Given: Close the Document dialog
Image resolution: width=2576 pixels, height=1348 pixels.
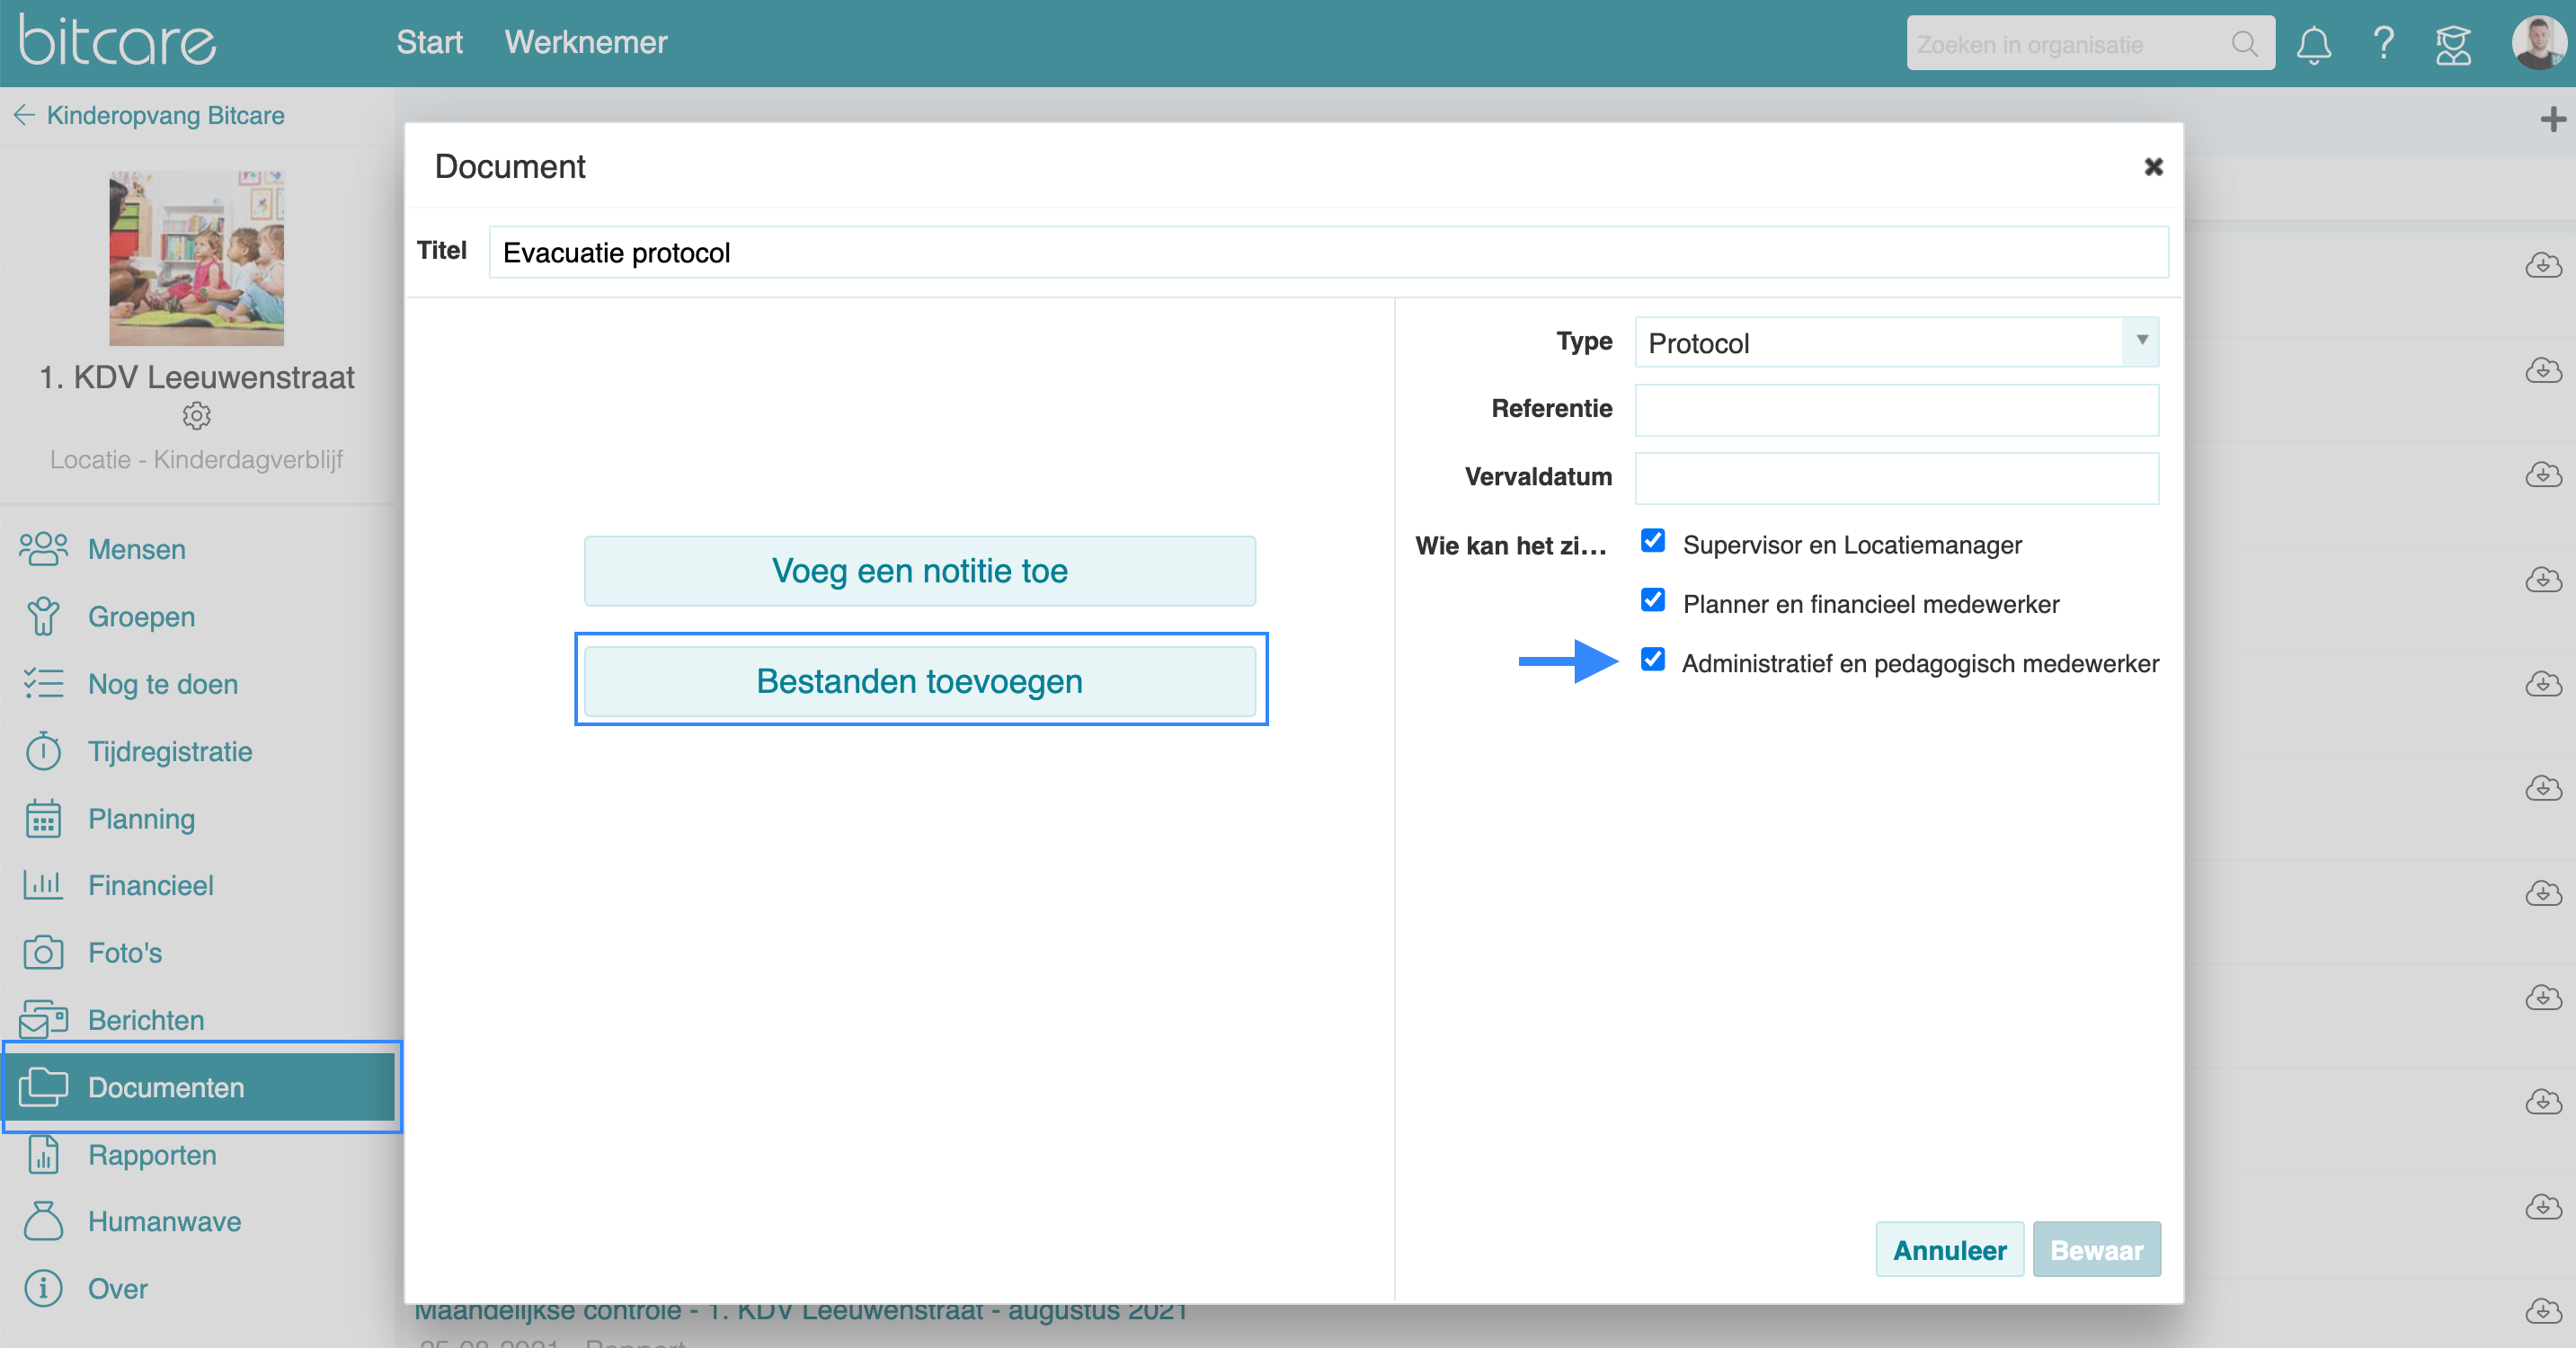Looking at the screenshot, I should pyautogui.click(x=2153, y=166).
